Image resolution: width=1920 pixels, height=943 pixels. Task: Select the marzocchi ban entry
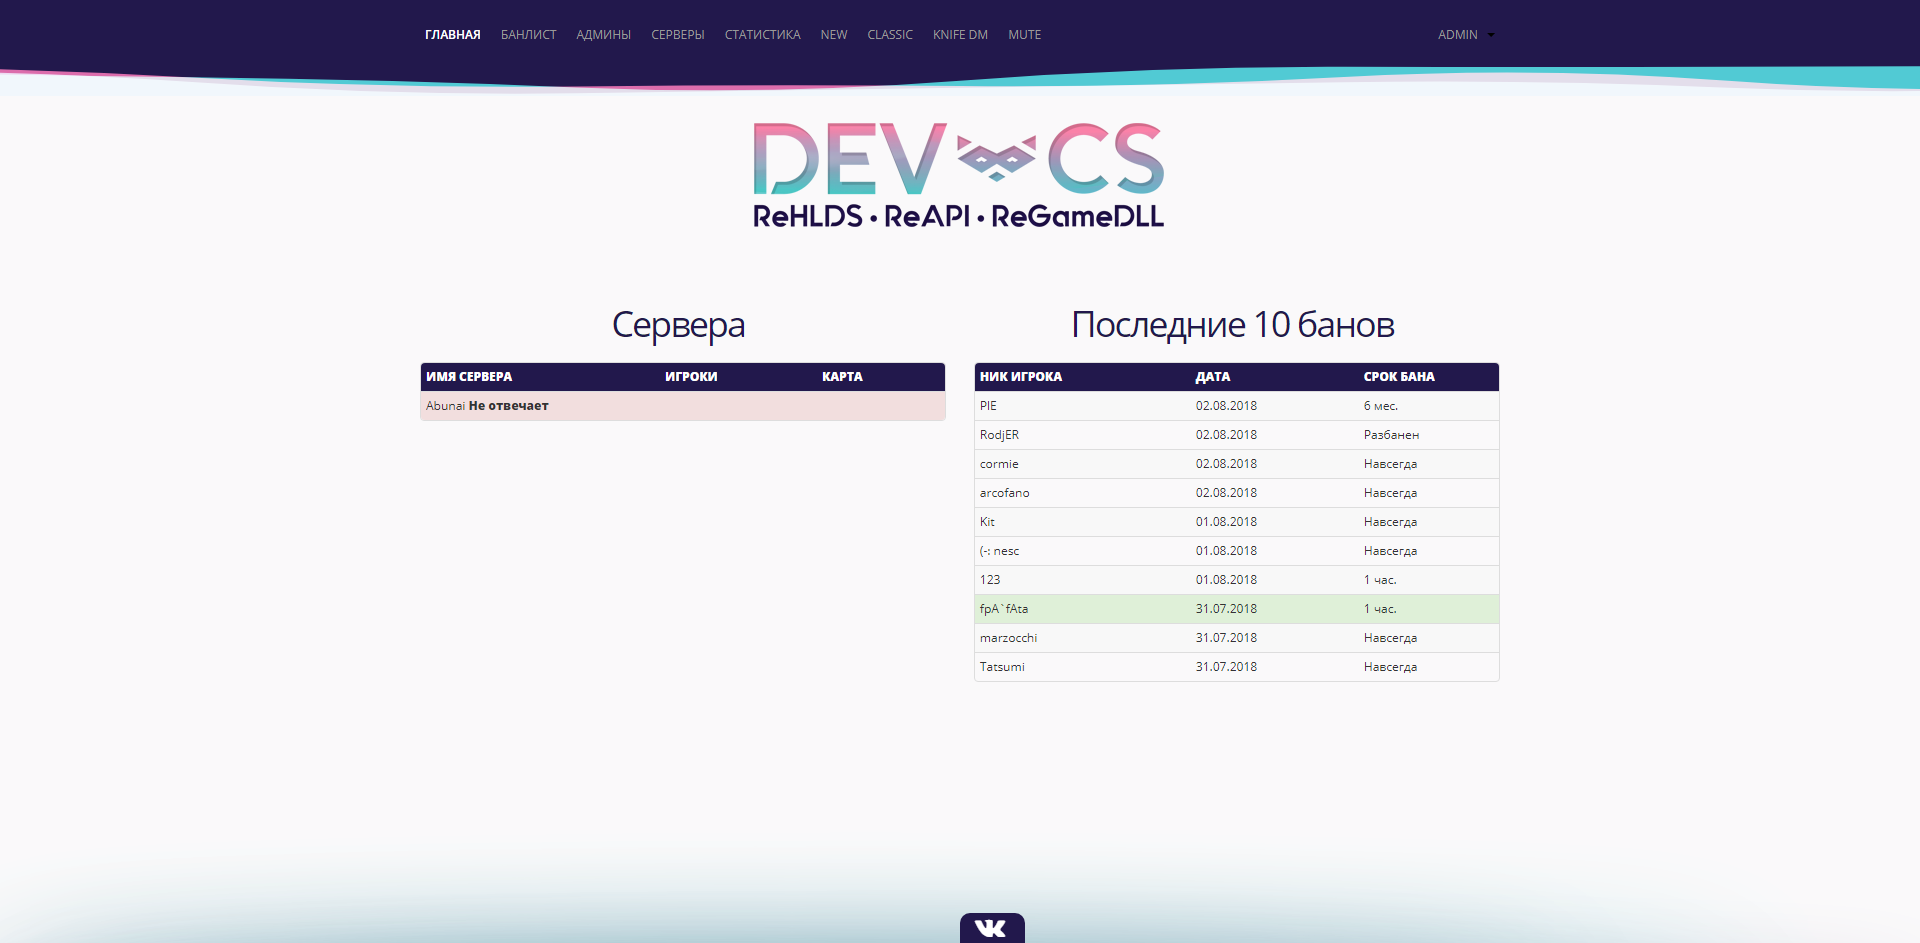coord(1237,638)
